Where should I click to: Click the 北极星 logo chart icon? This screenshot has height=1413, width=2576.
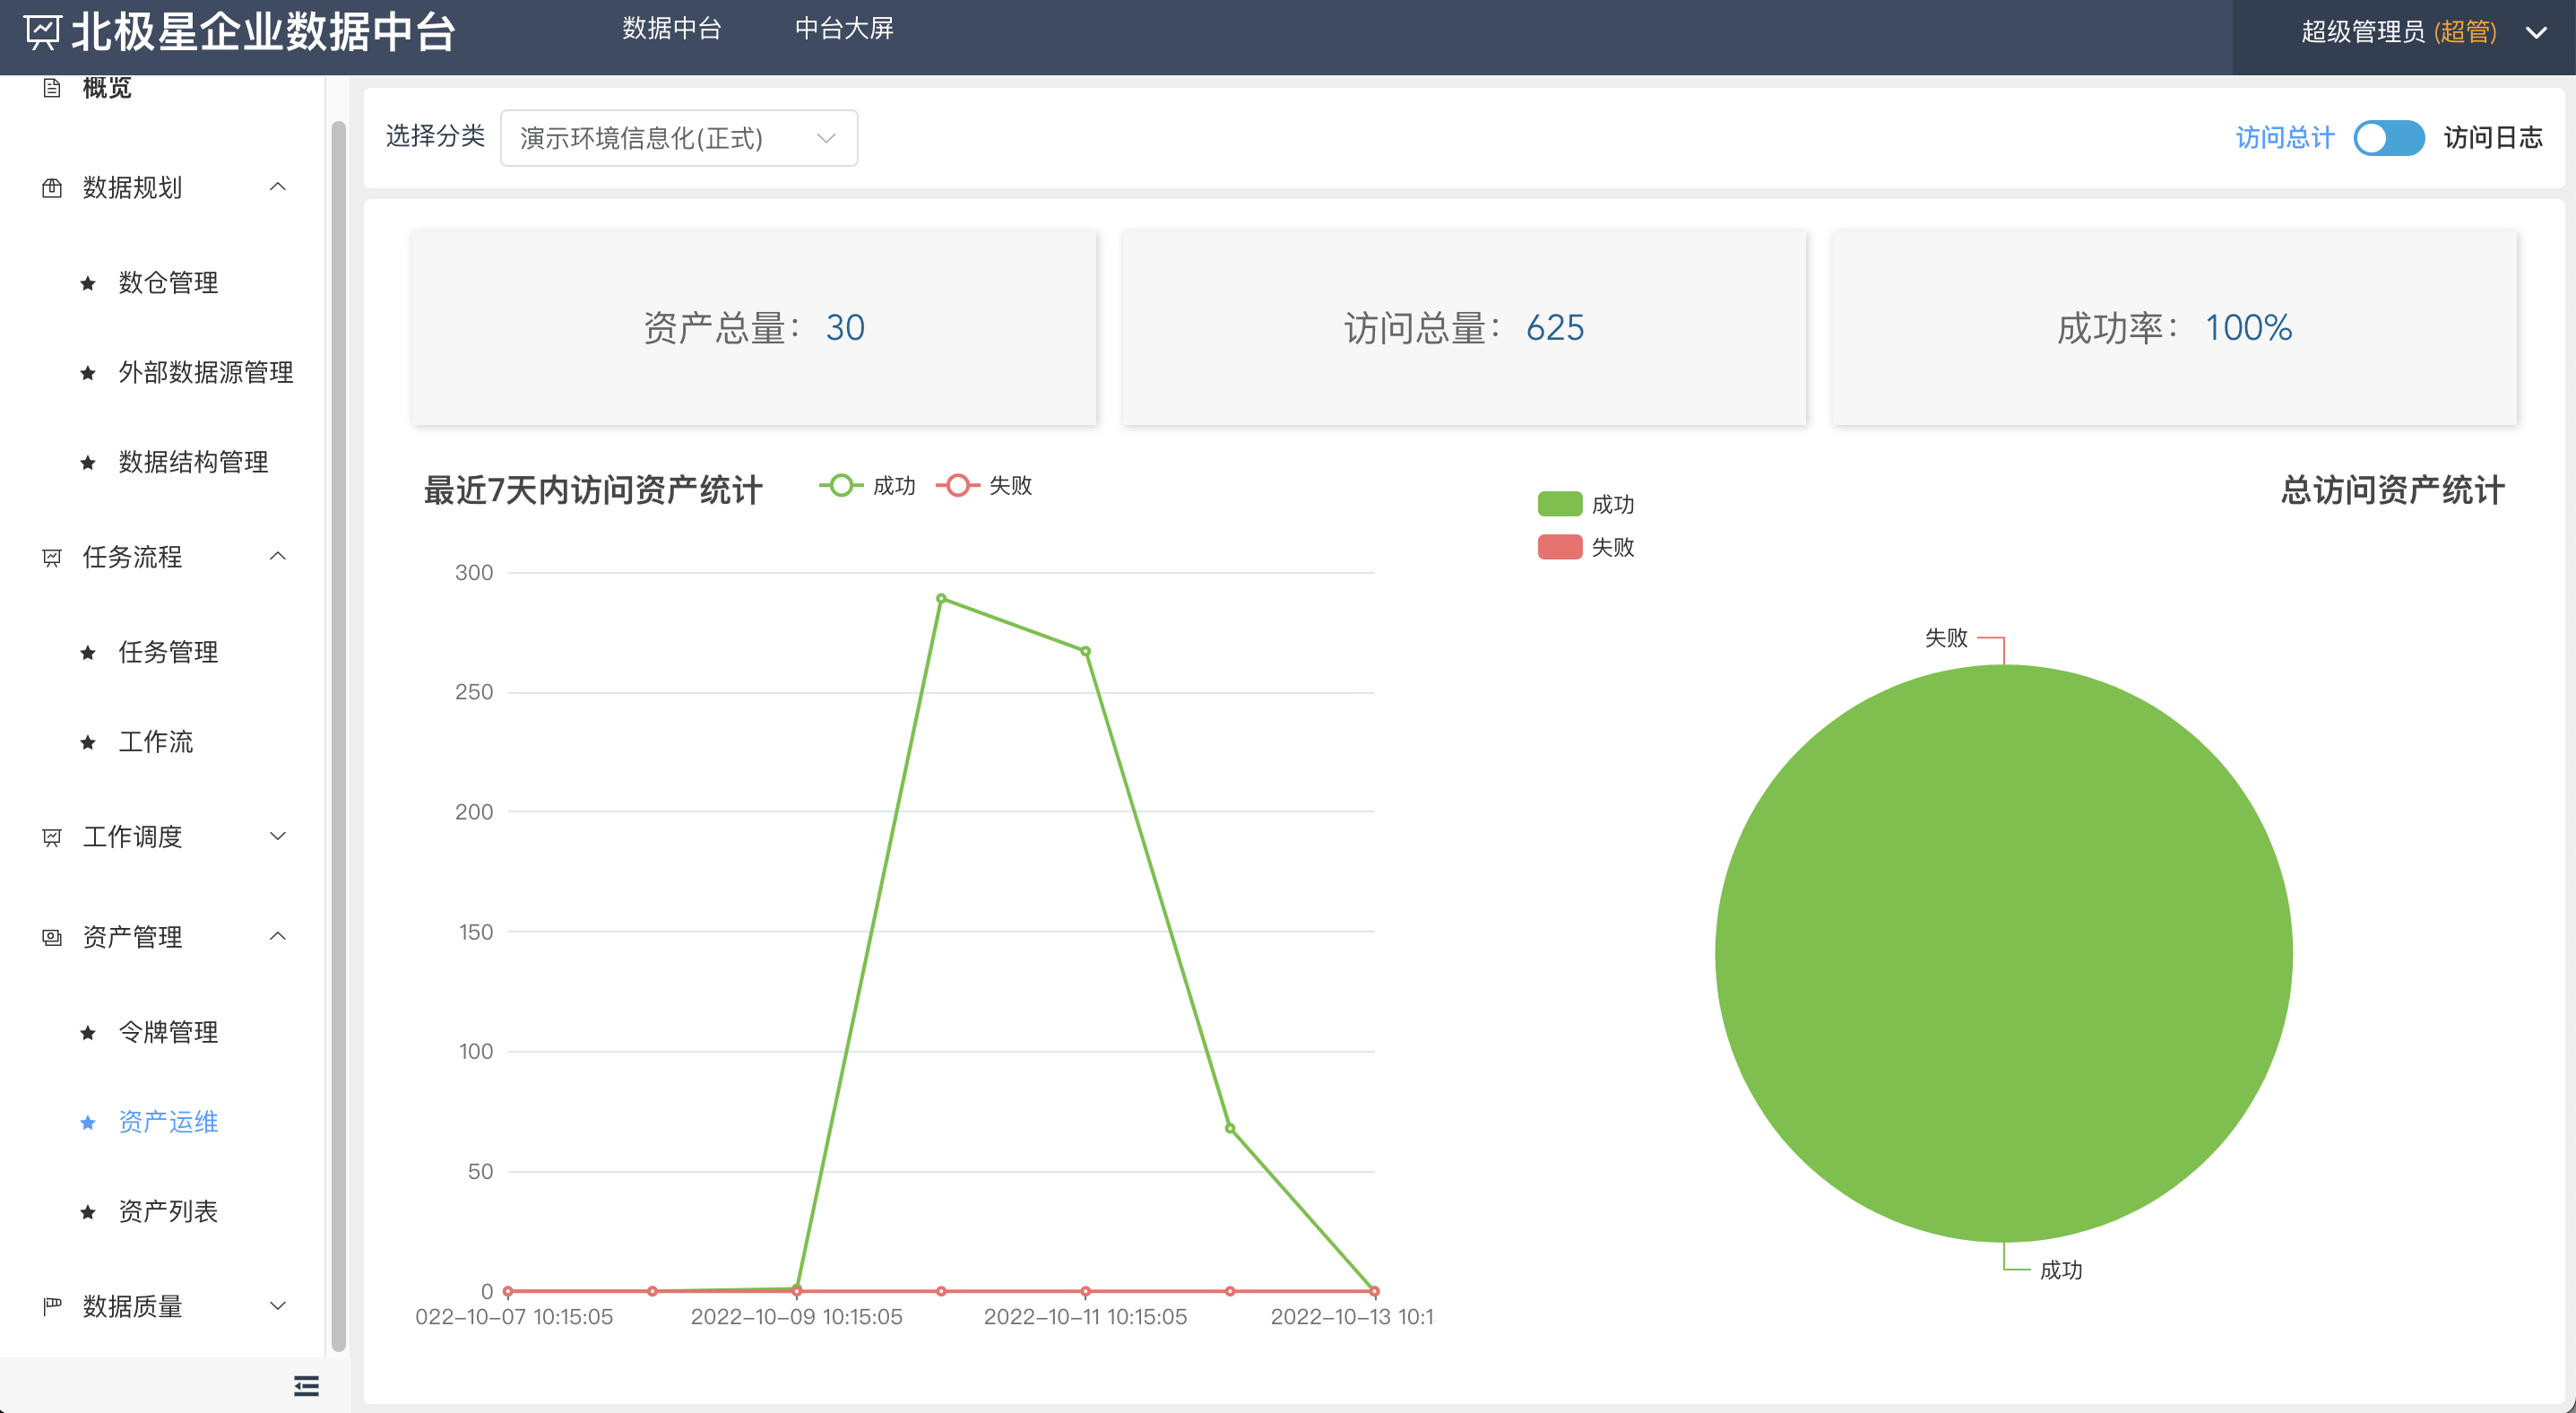(x=42, y=32)
